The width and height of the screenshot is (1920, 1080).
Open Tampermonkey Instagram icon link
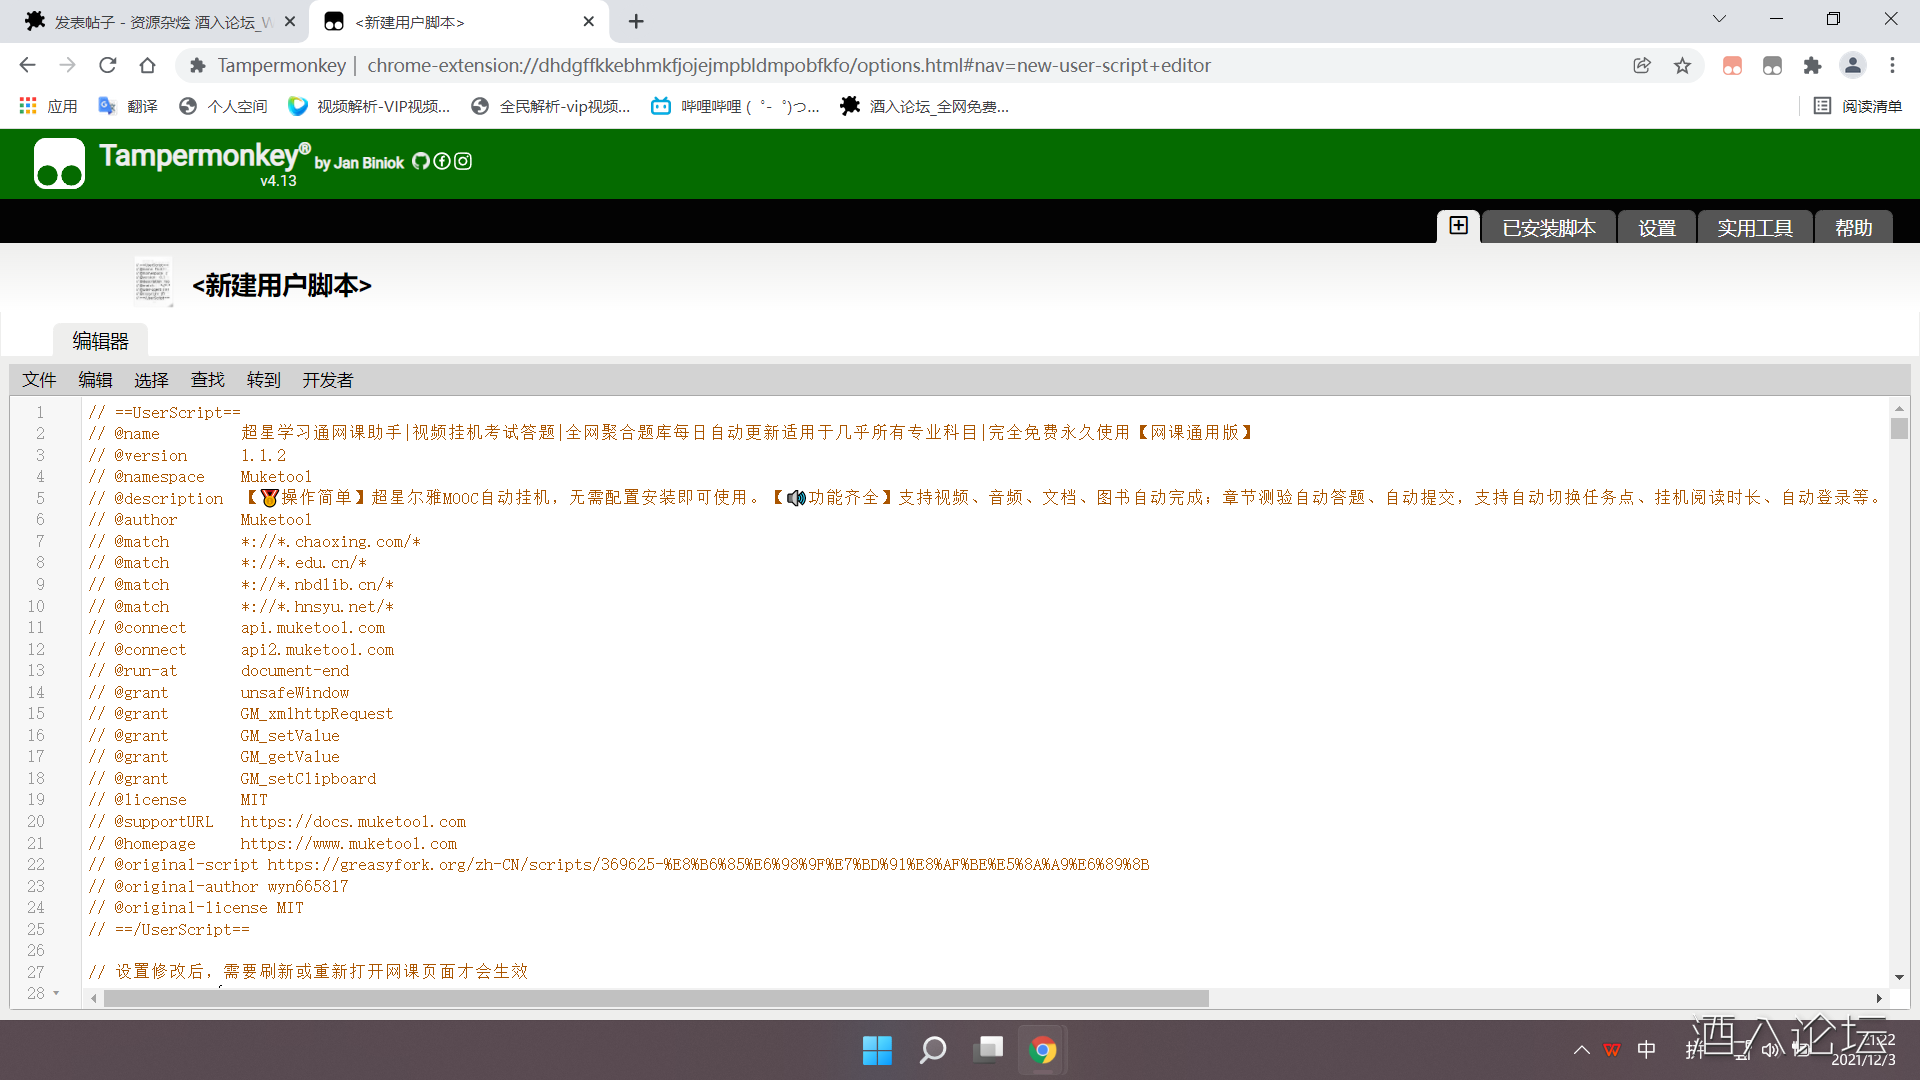click(463, 161)
